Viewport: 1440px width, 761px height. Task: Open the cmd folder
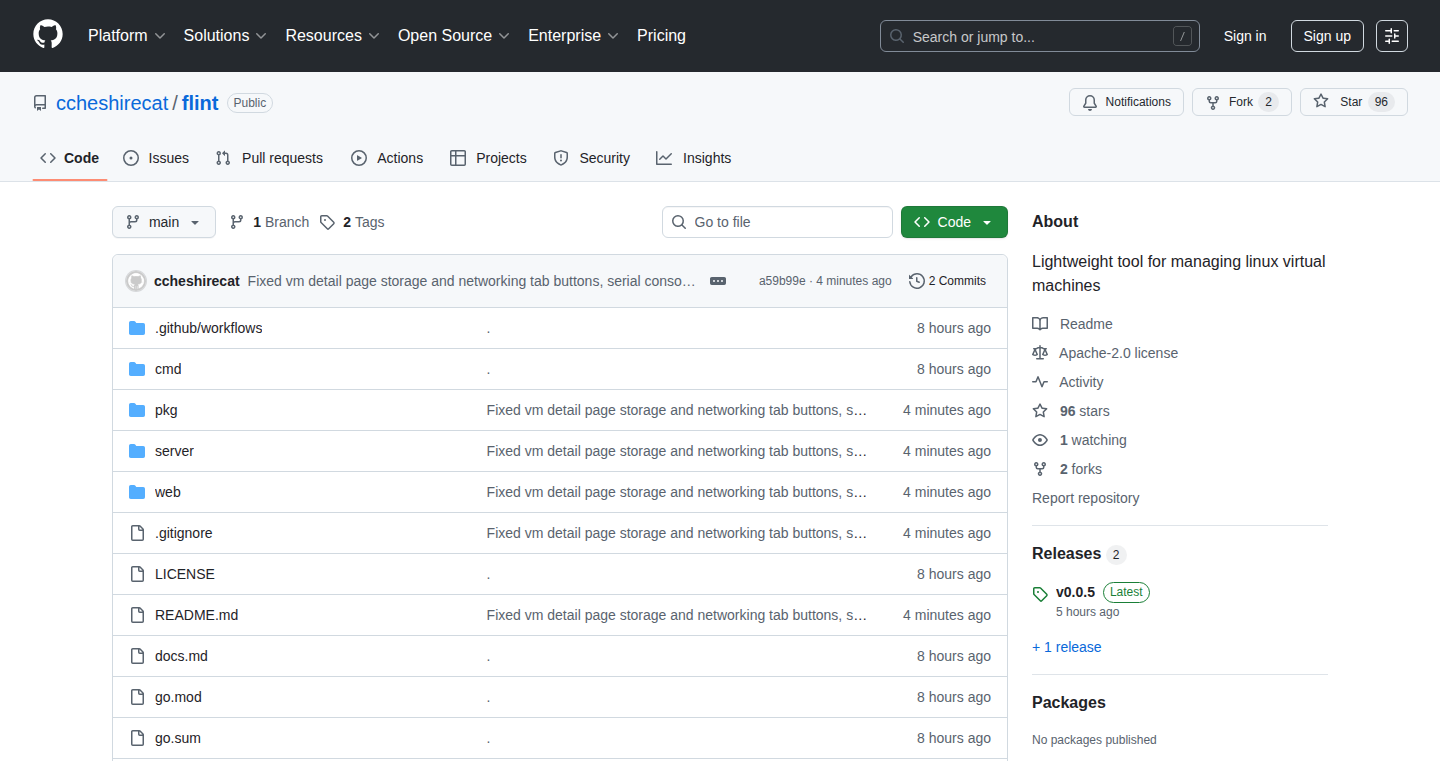168,369
